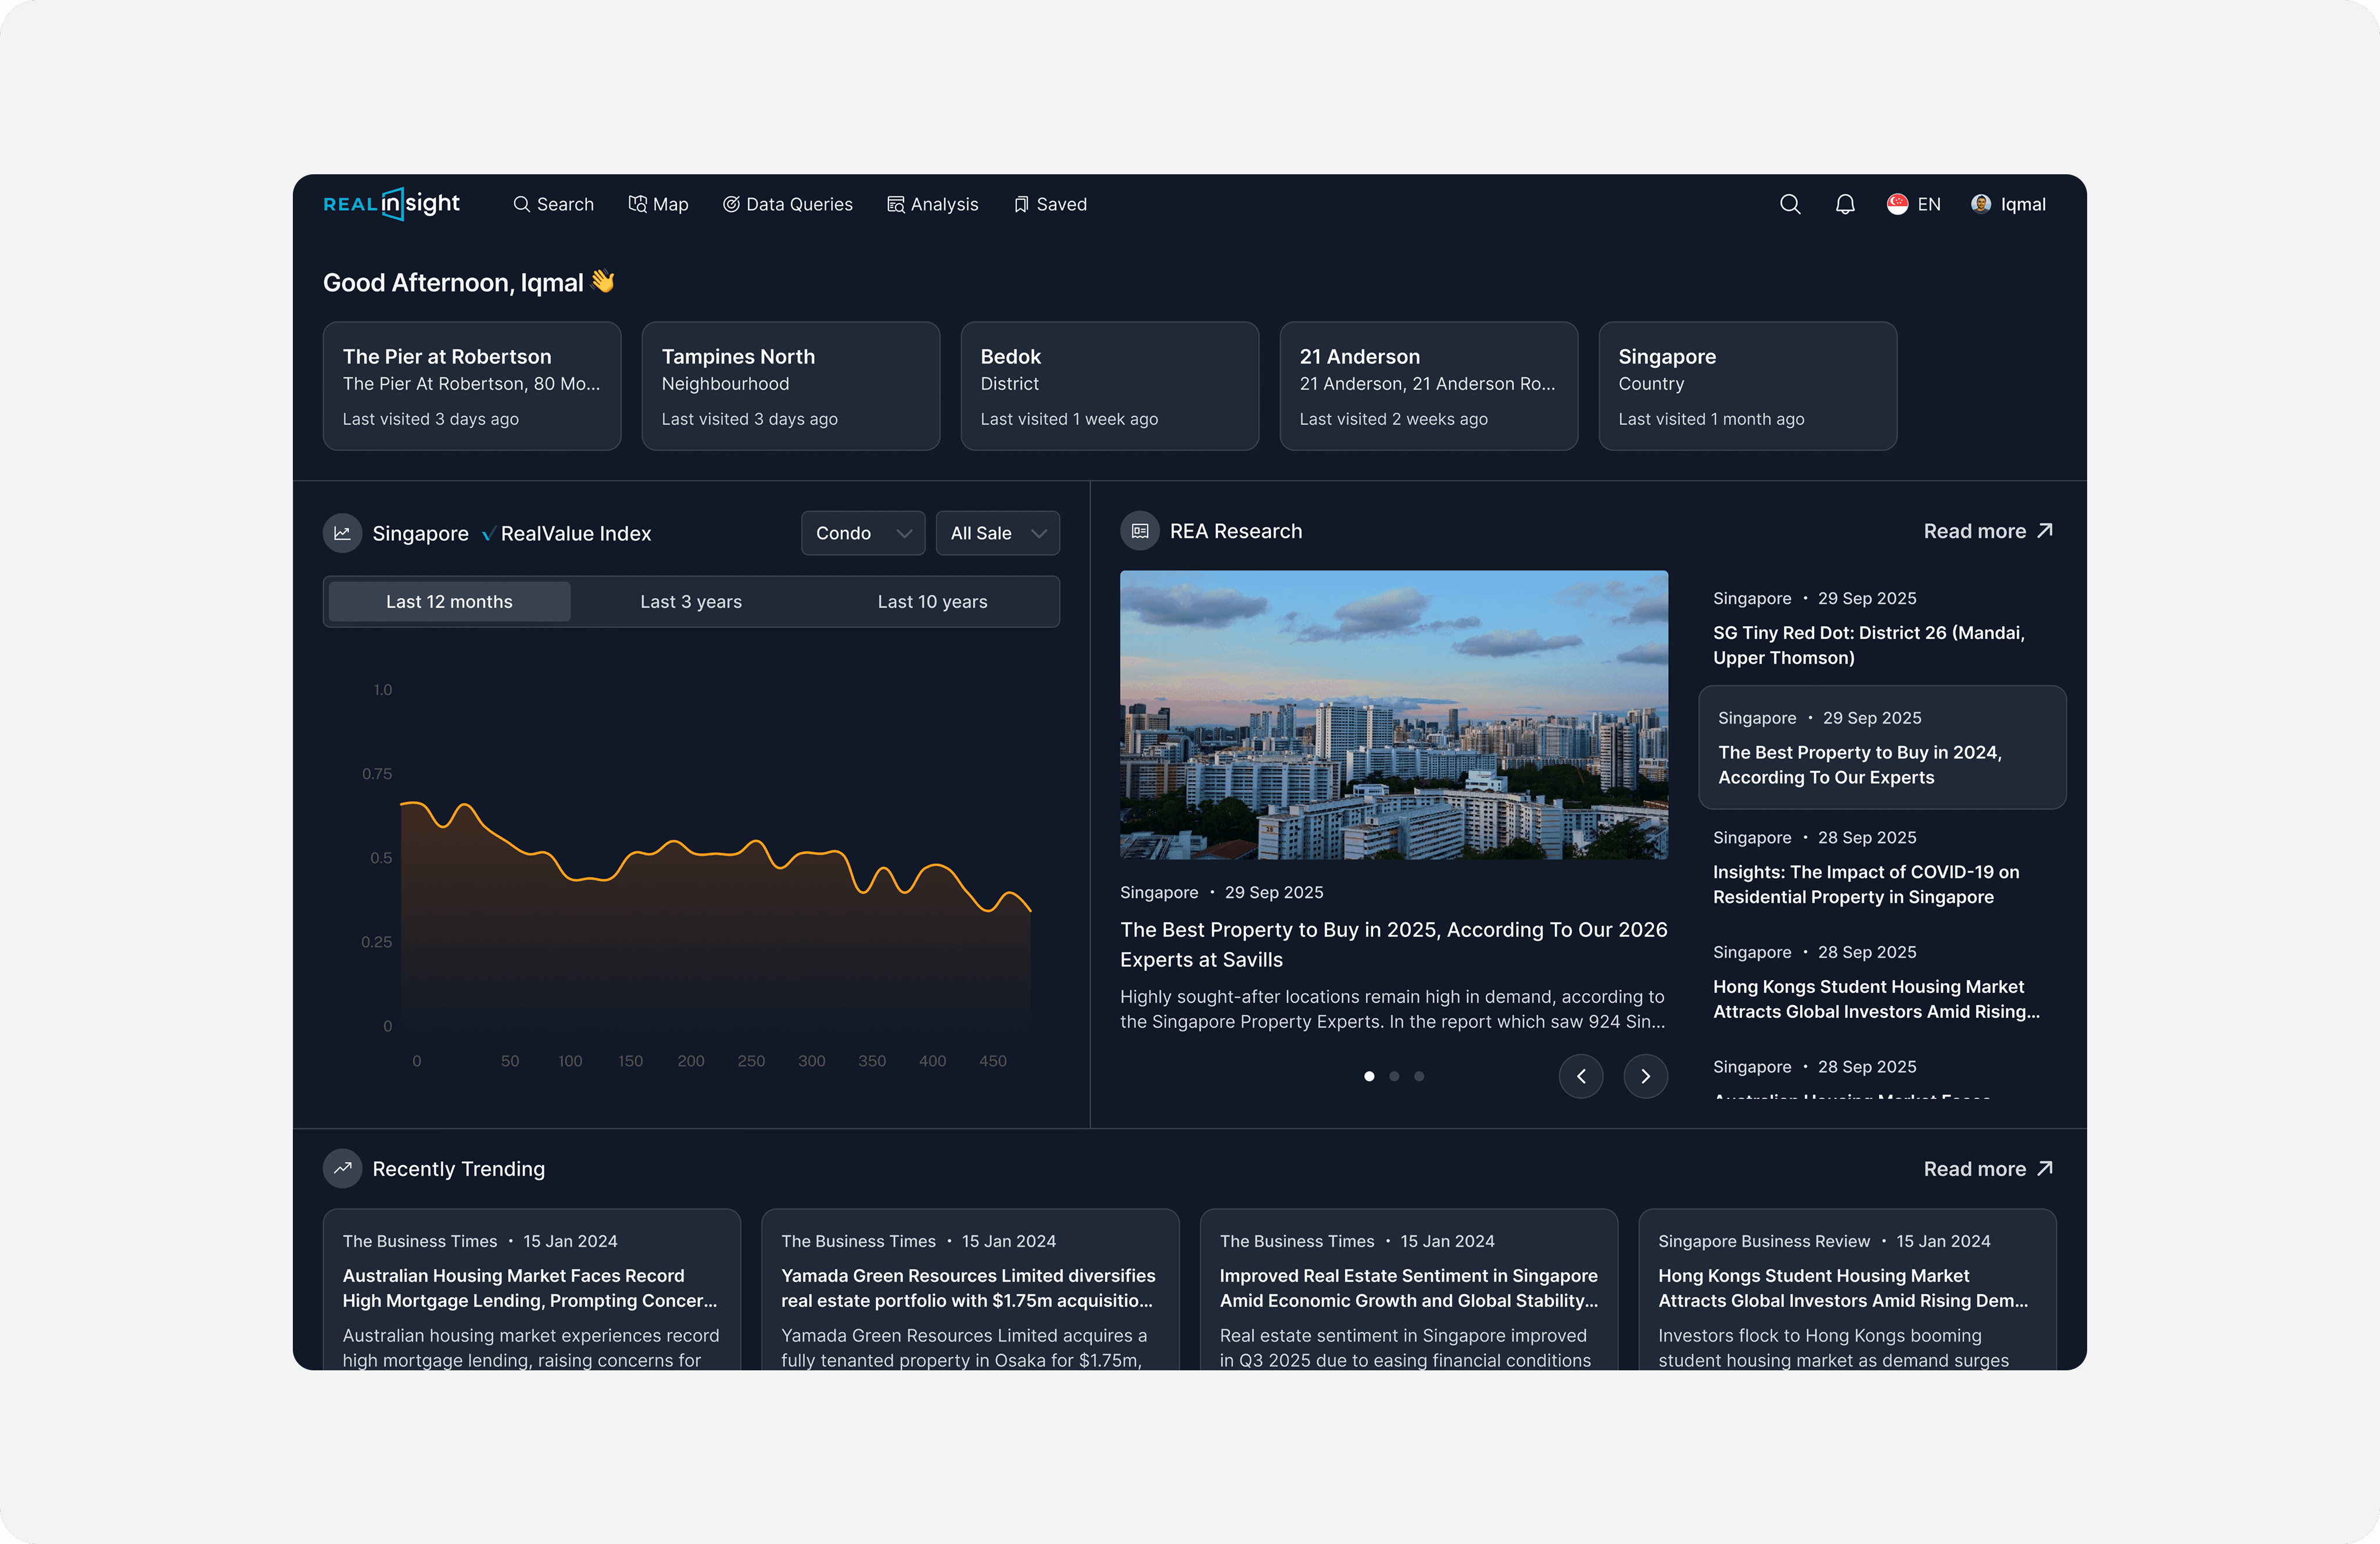Screen dimensions: 2380x1544
Task: Click the magnifier search icon in the header
Action: pyautogui.click(x=1790, y=204)
